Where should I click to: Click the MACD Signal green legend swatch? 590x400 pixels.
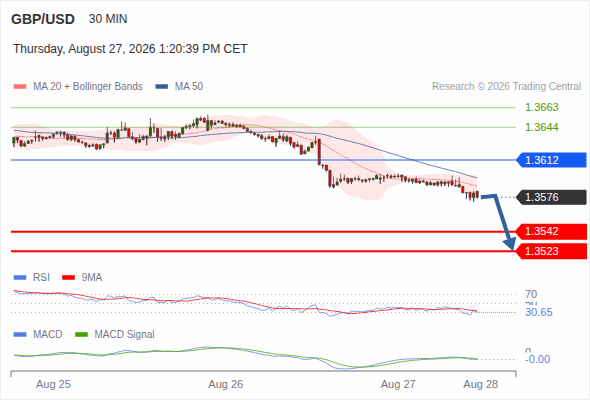[x=81, y=335]
